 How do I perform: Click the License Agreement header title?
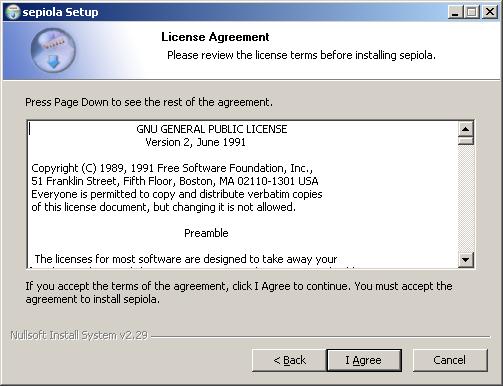[215, 37]
